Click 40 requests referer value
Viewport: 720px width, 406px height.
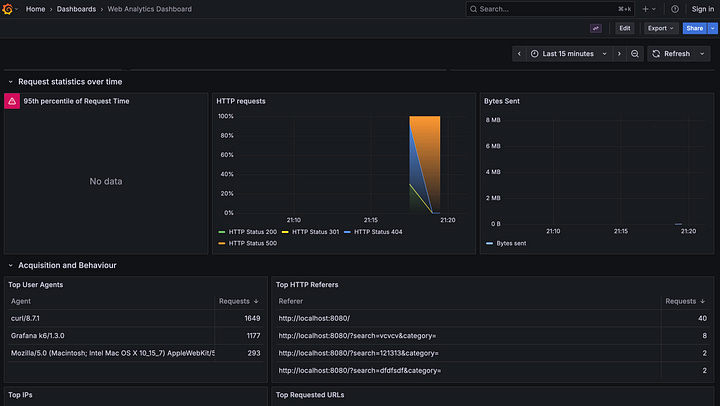[702, 318]
